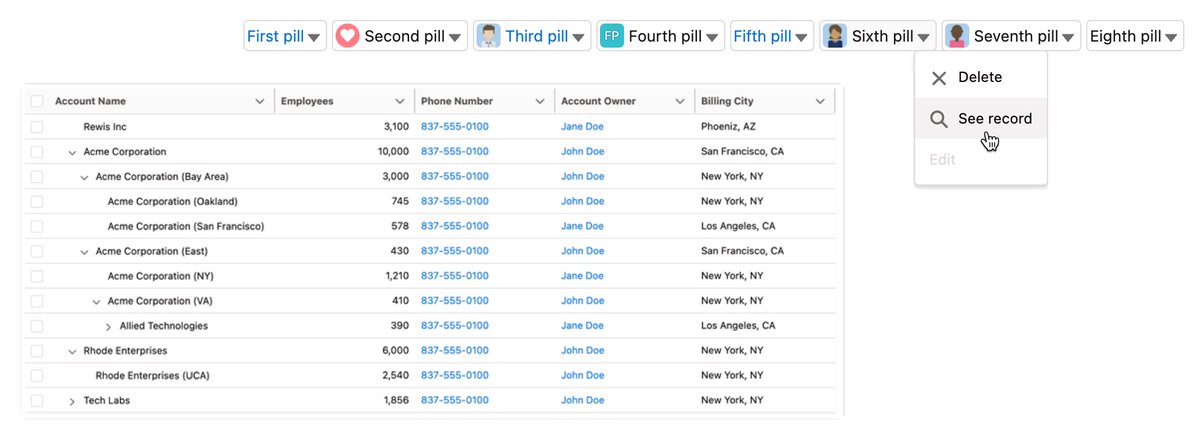Click phone number link in Rewis Inc row
This screenshot has width=1200, height=434.
(x=455, y=127)
